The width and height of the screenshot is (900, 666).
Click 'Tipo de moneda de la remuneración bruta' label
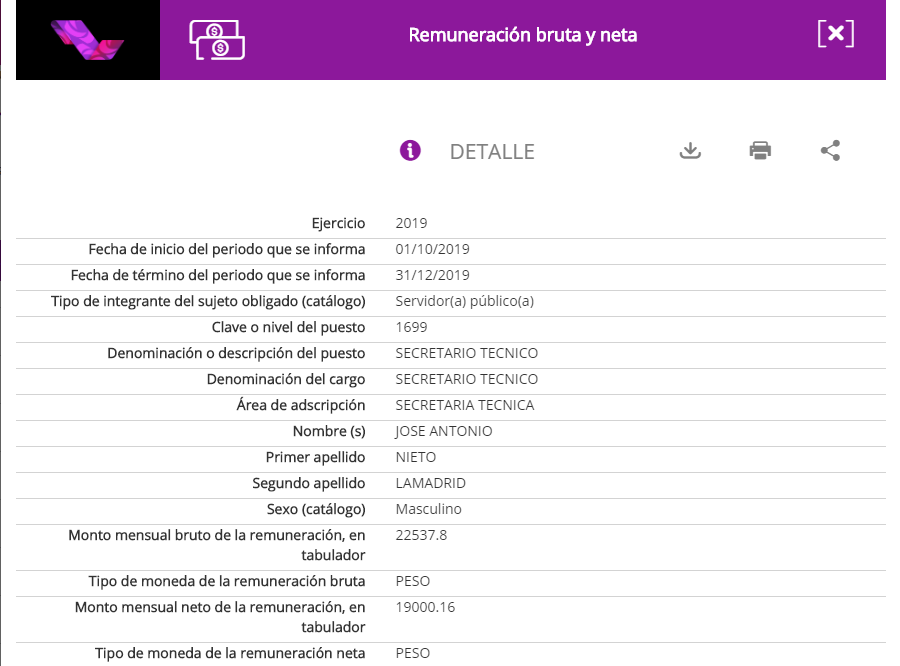[227, 581]
